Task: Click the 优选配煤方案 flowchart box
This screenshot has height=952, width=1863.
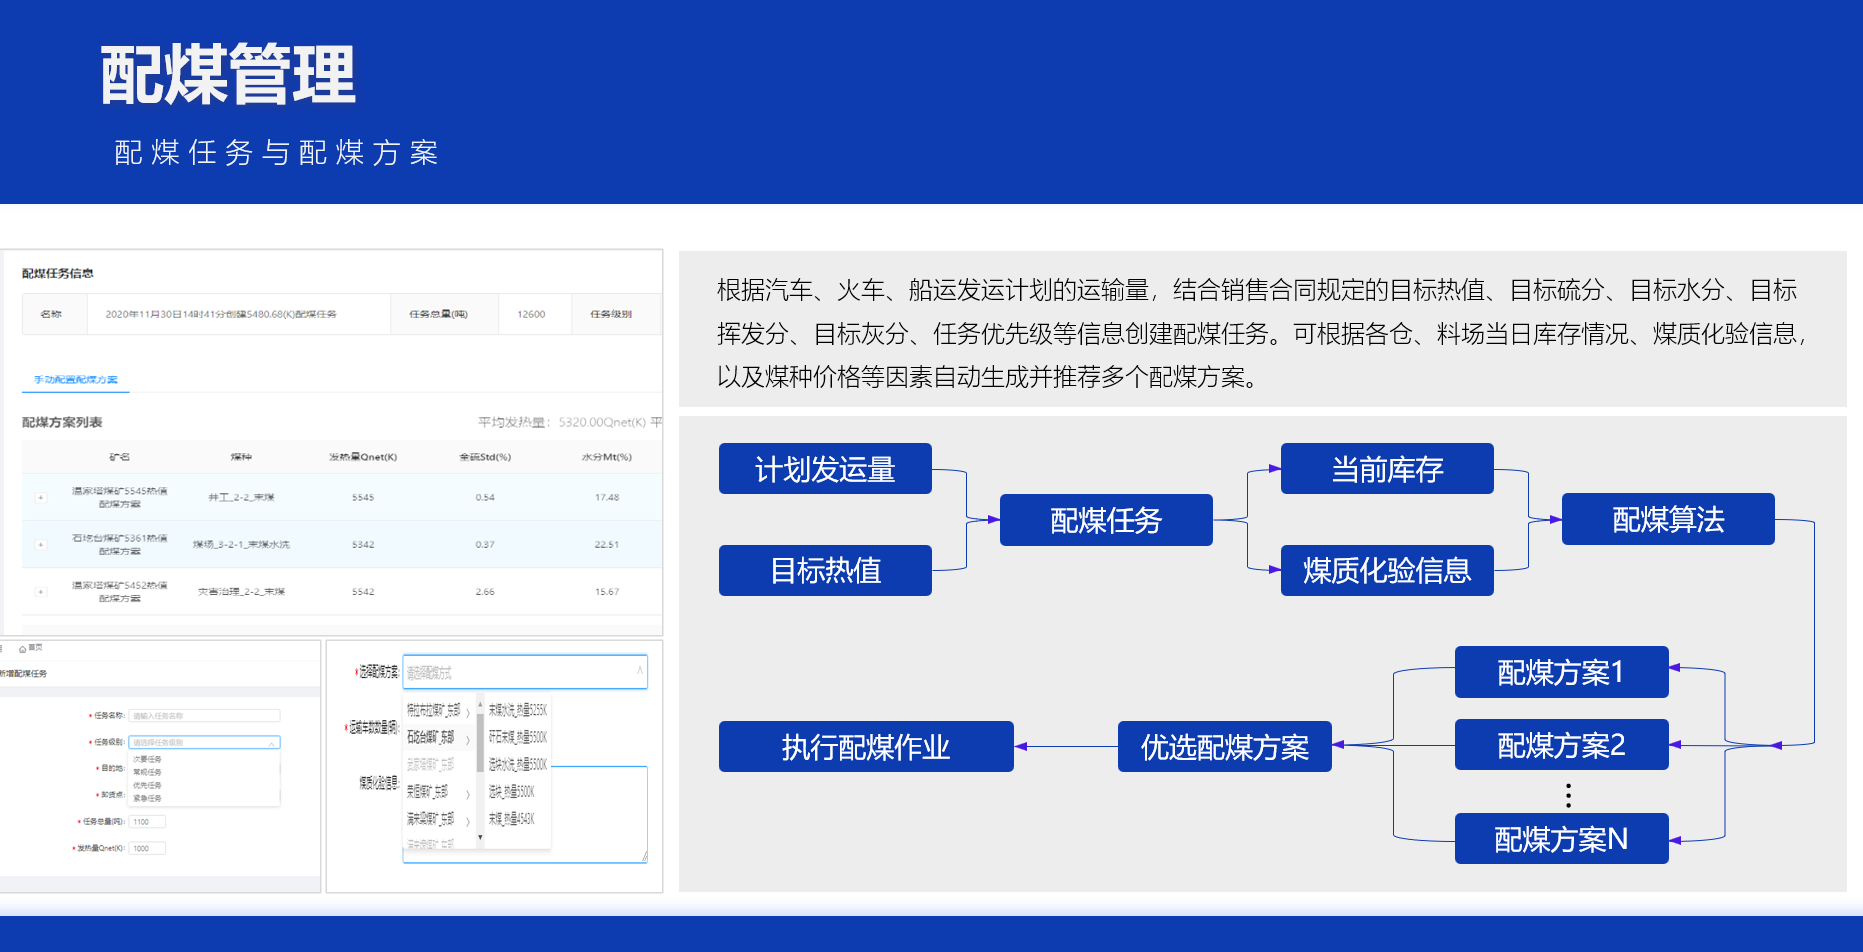Action: [x=1224, y=747]
